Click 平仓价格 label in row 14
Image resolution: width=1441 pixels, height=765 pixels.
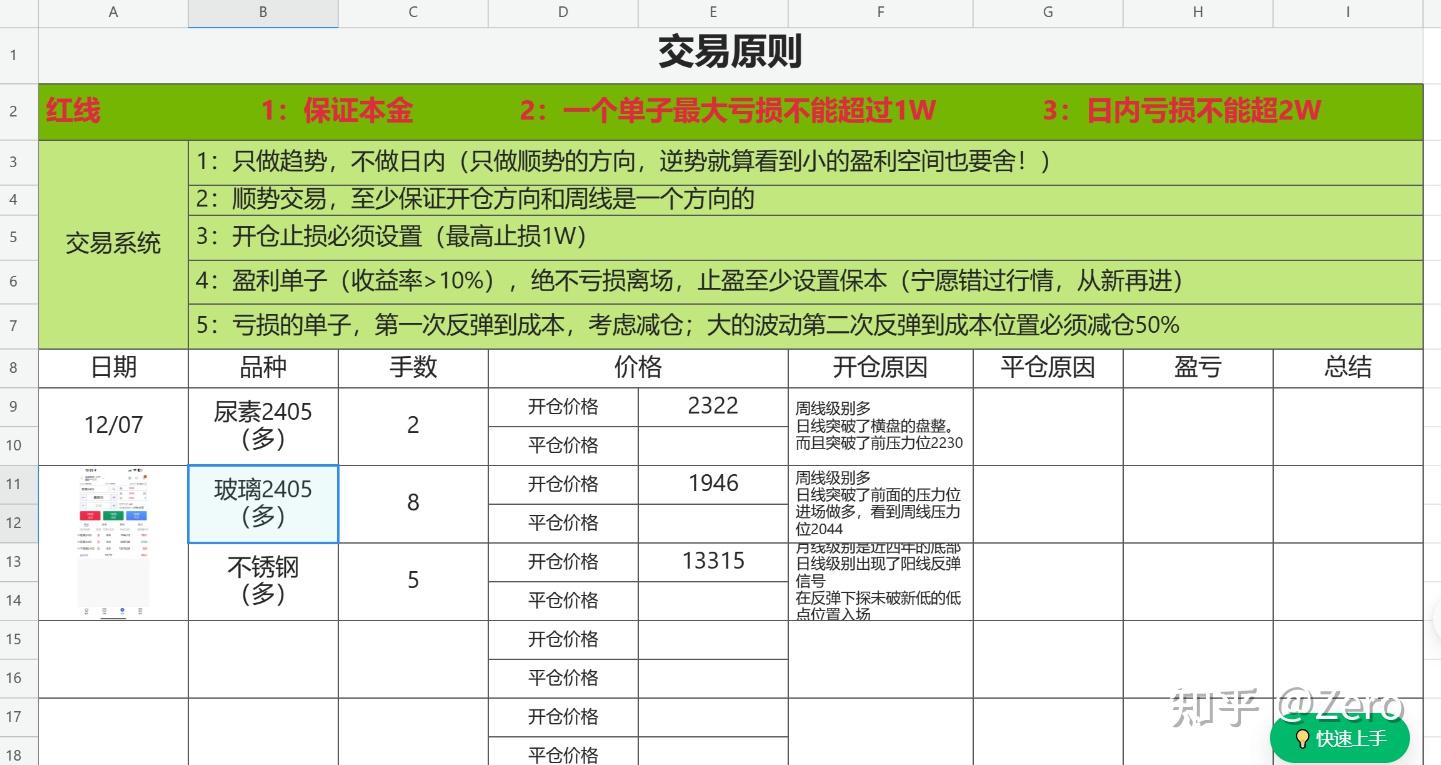point(563,600)
